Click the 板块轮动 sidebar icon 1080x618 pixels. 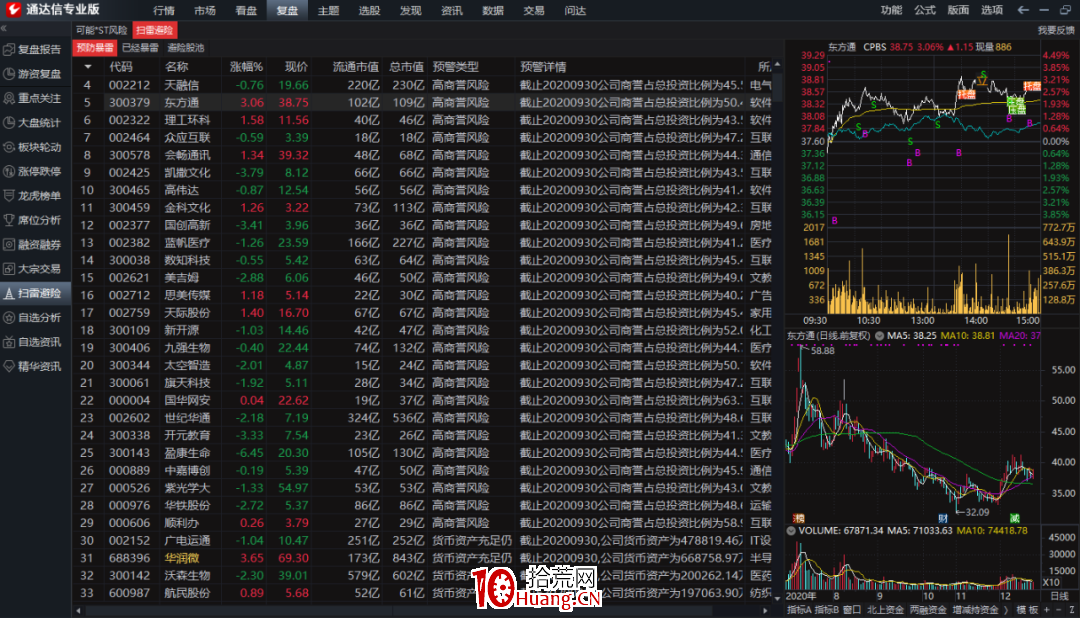coord(9,147)
